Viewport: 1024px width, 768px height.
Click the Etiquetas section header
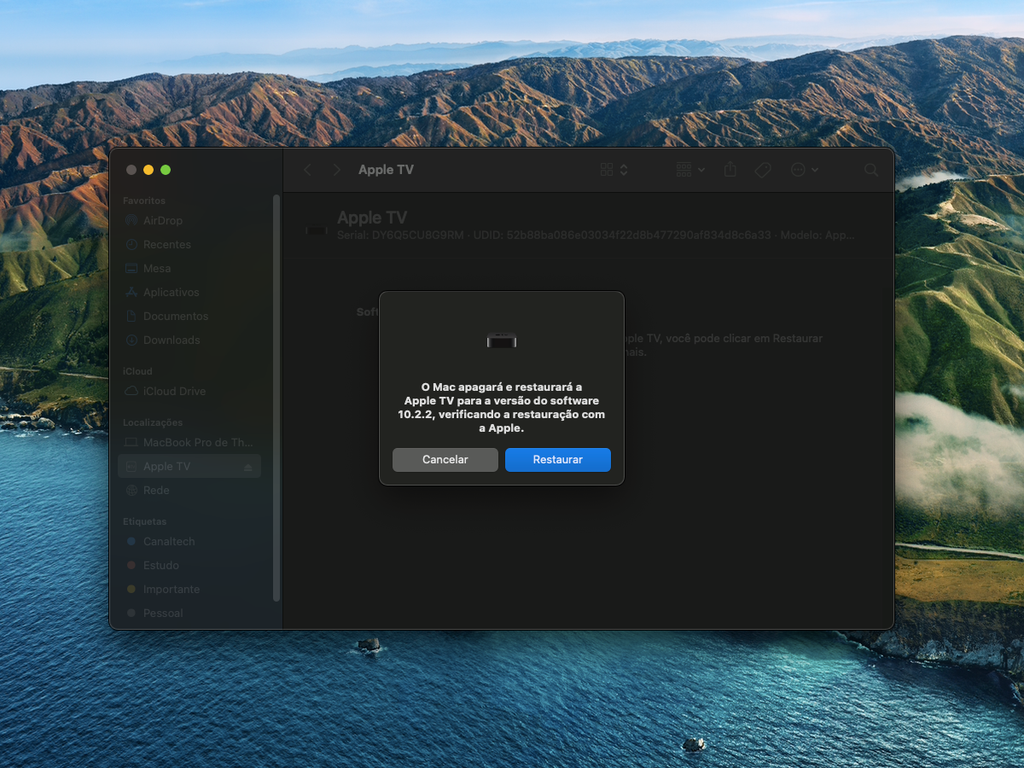[x=144, y=521]
